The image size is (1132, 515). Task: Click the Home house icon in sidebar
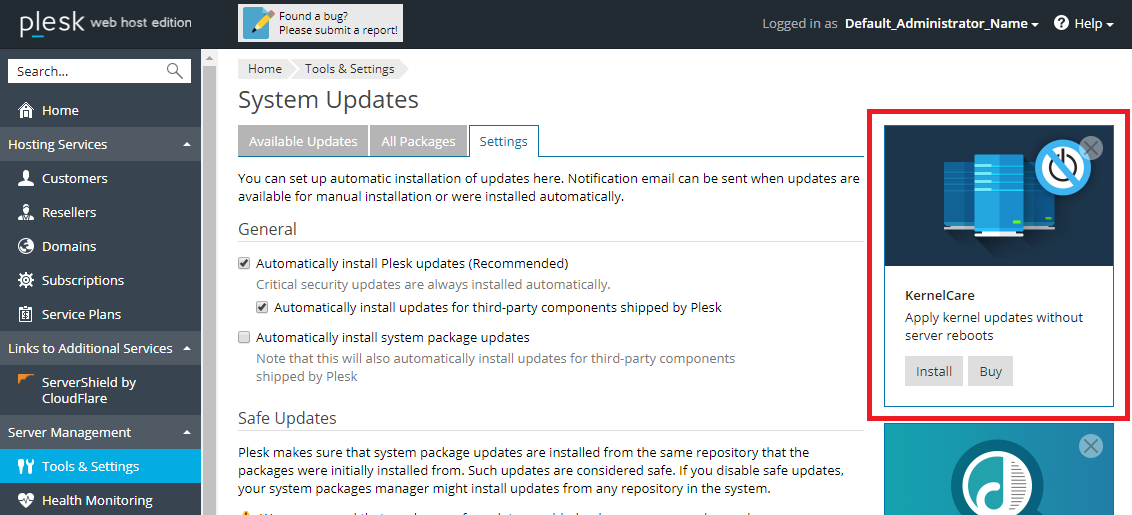pos(26,111)
